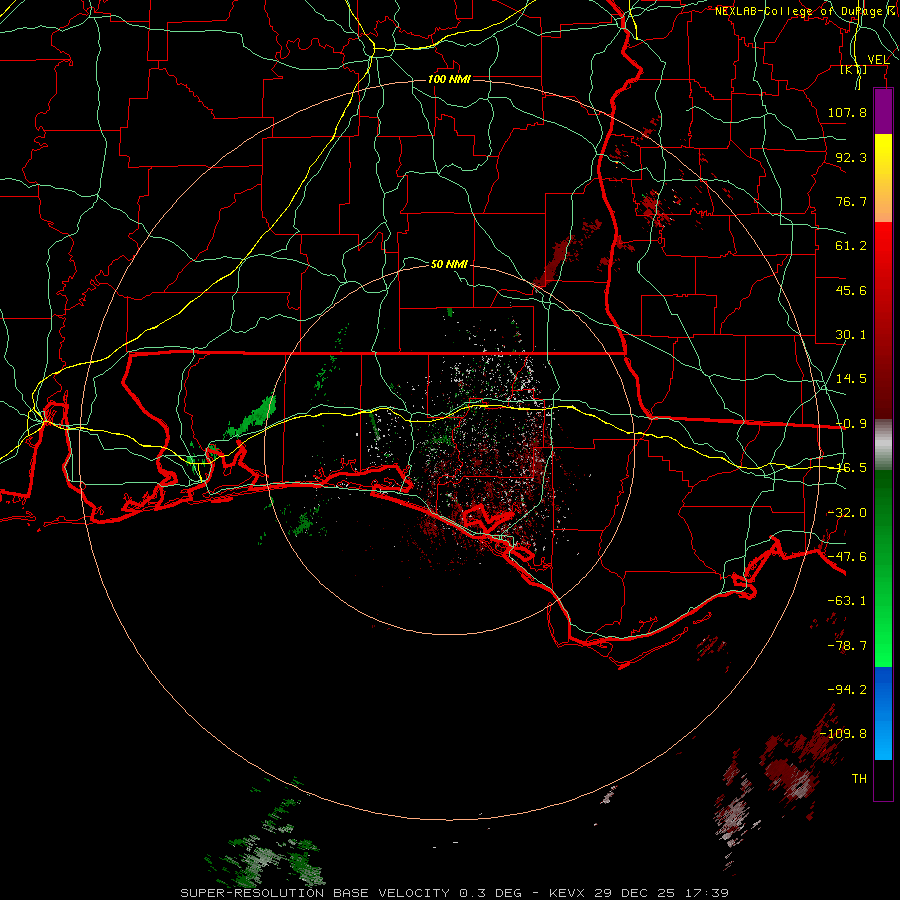Click the gray near-zero segment of the color bar
The height and width of the screenshot is (900, 900).
(x=883, y=445)
